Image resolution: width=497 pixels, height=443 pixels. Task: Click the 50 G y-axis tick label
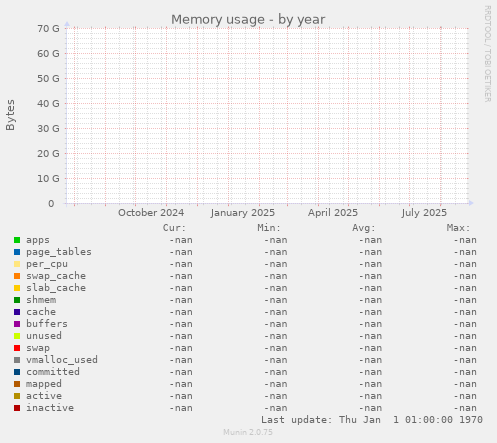48,79
